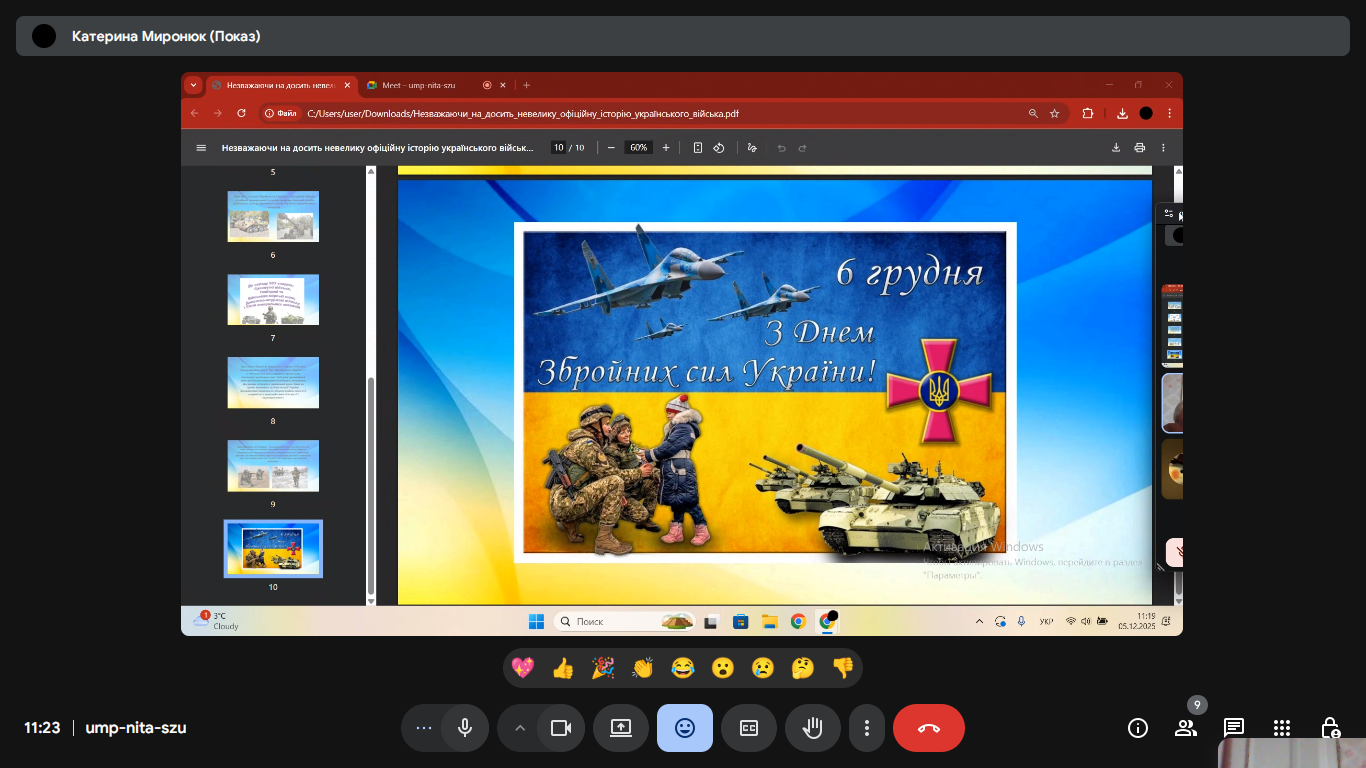
Task: Turn off the camera
Action: tap(561, 728)
